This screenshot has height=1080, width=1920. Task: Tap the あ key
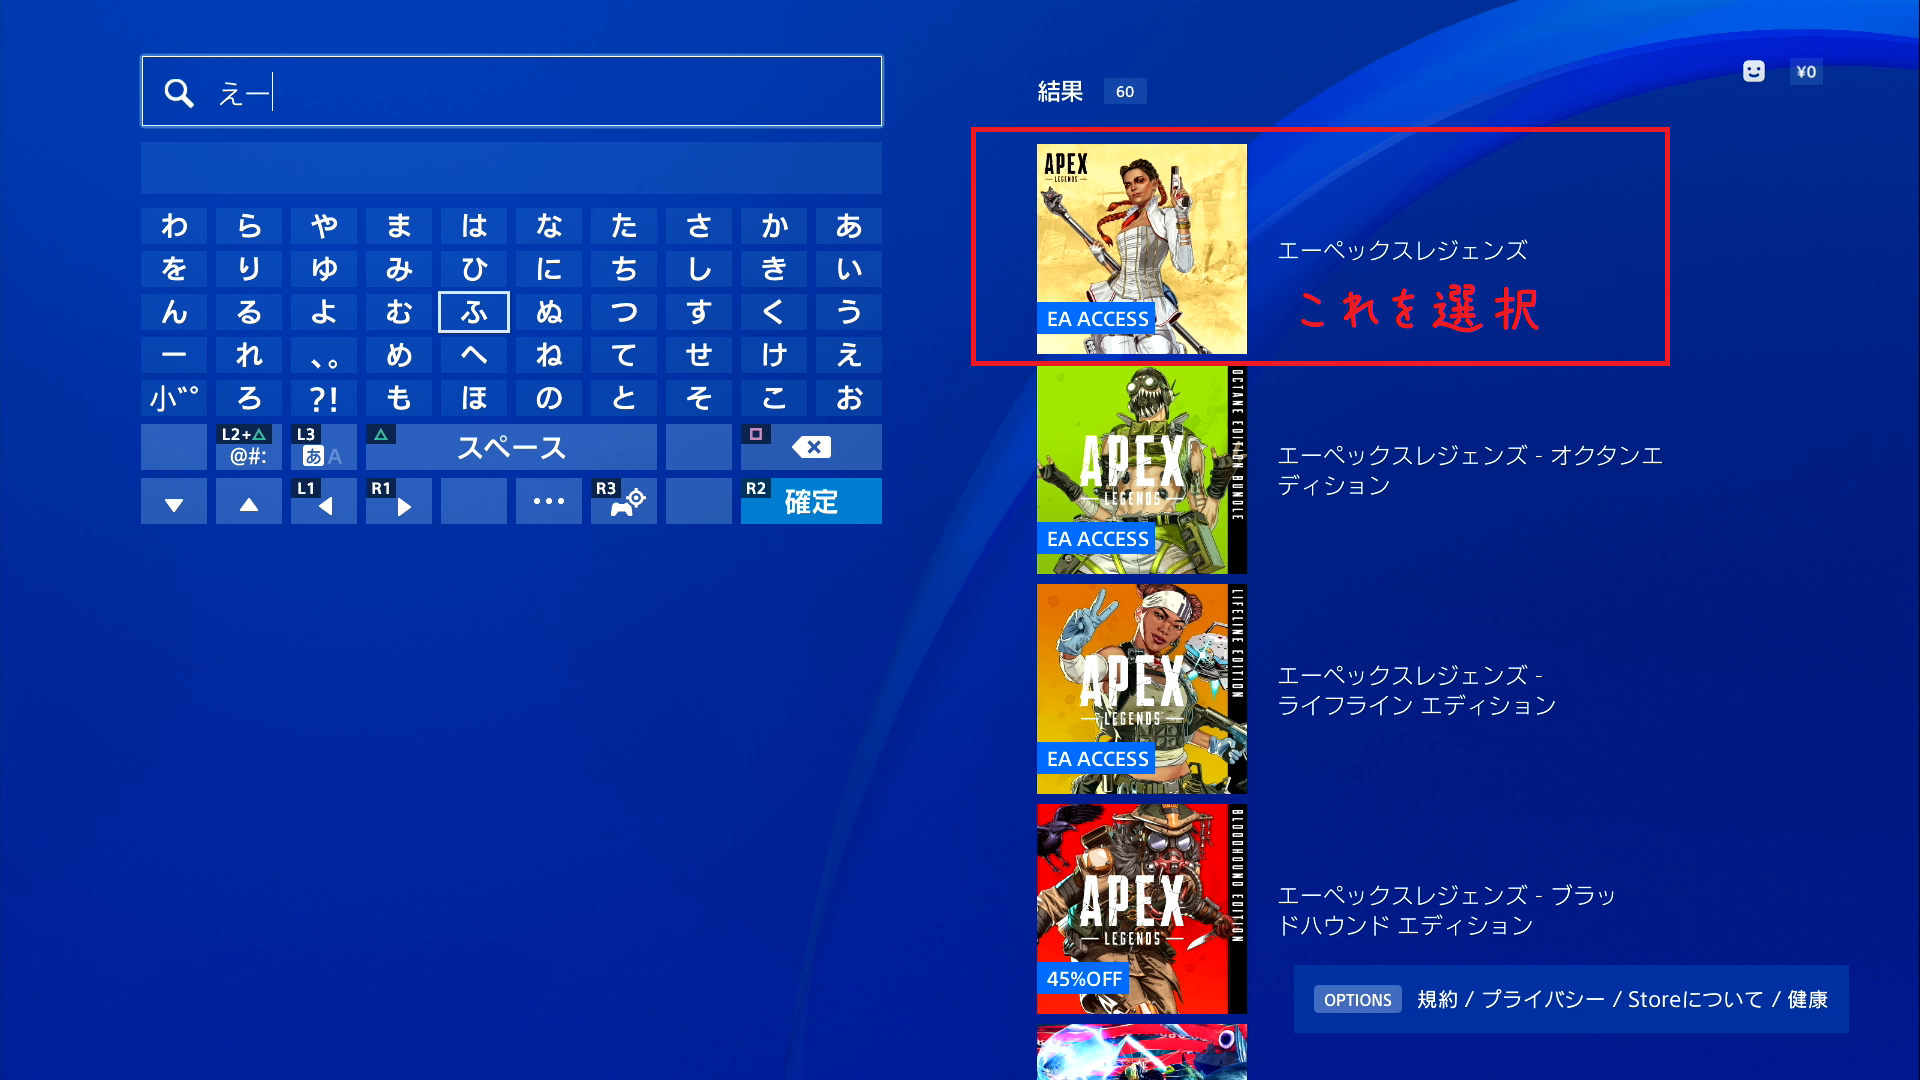pyautogui.click(x=849, y=226)
